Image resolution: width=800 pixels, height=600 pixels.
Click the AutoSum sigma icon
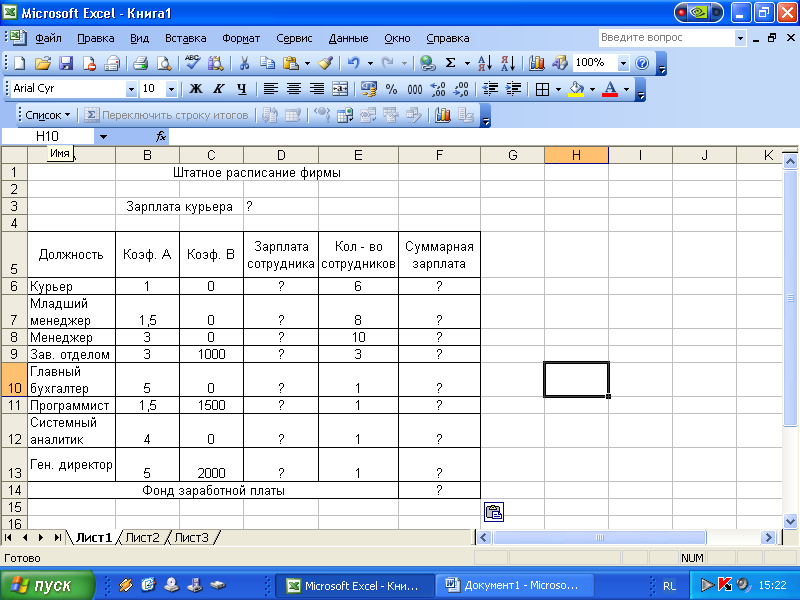(x=451, y=63)
